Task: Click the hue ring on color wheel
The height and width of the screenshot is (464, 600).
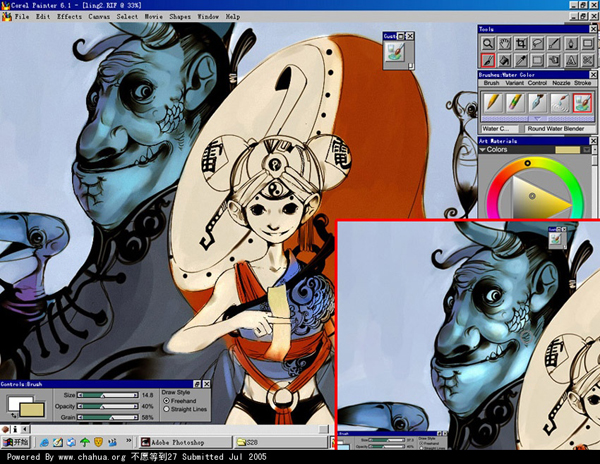Action: click(527, 163)
